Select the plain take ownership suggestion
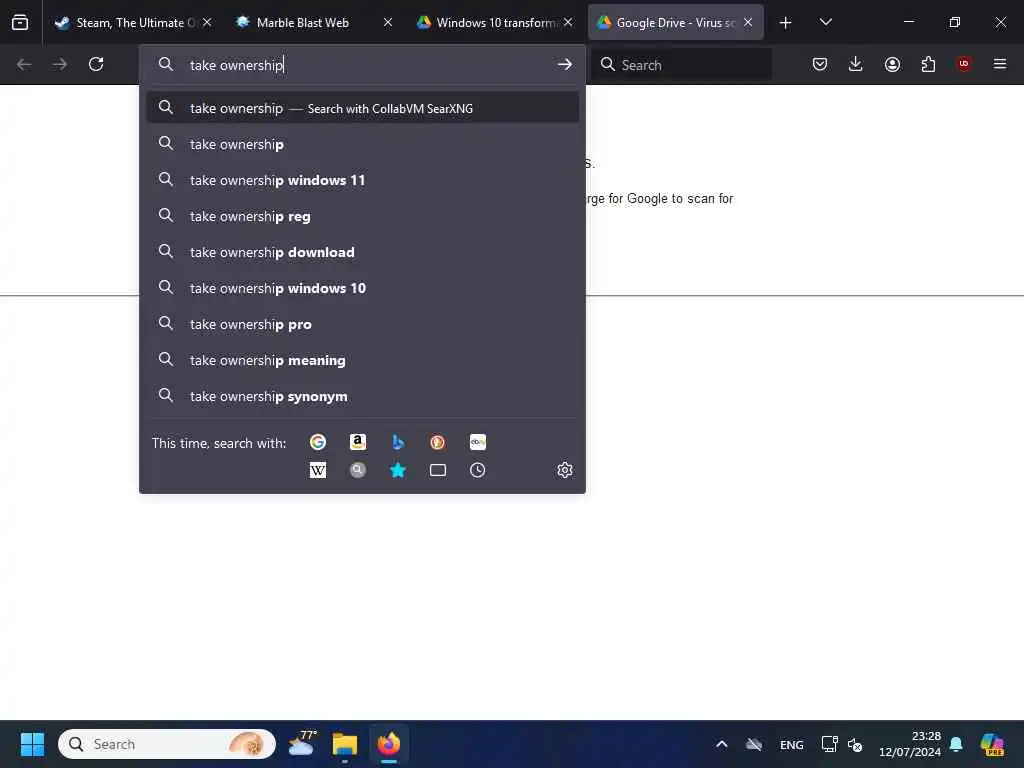This screenshot has width=1024, height=768. (x=362, y=144)
